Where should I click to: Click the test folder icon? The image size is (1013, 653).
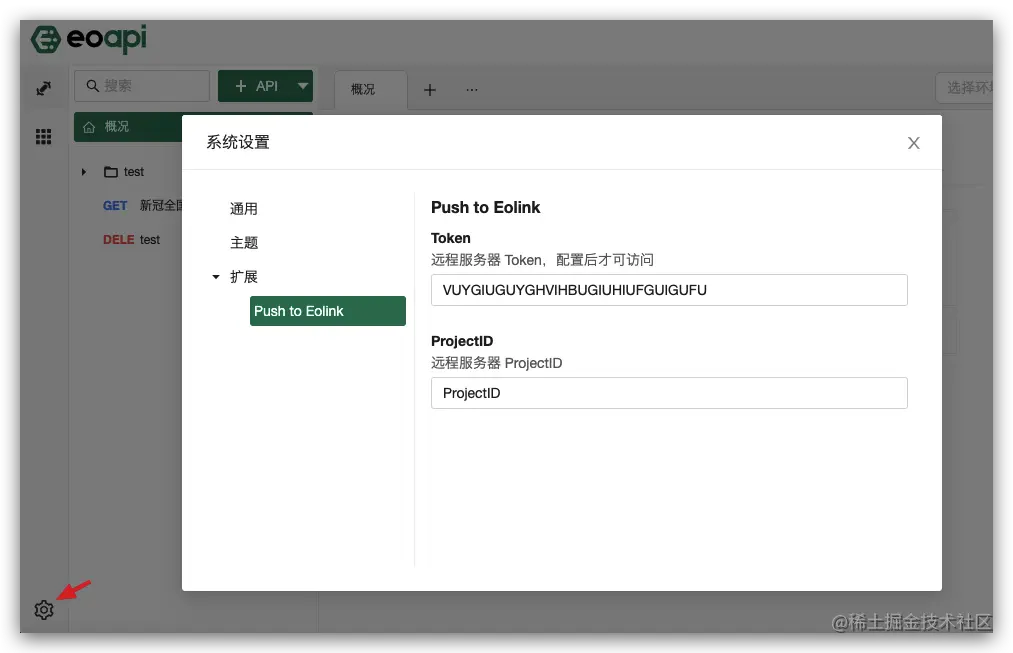coord(111,172)
